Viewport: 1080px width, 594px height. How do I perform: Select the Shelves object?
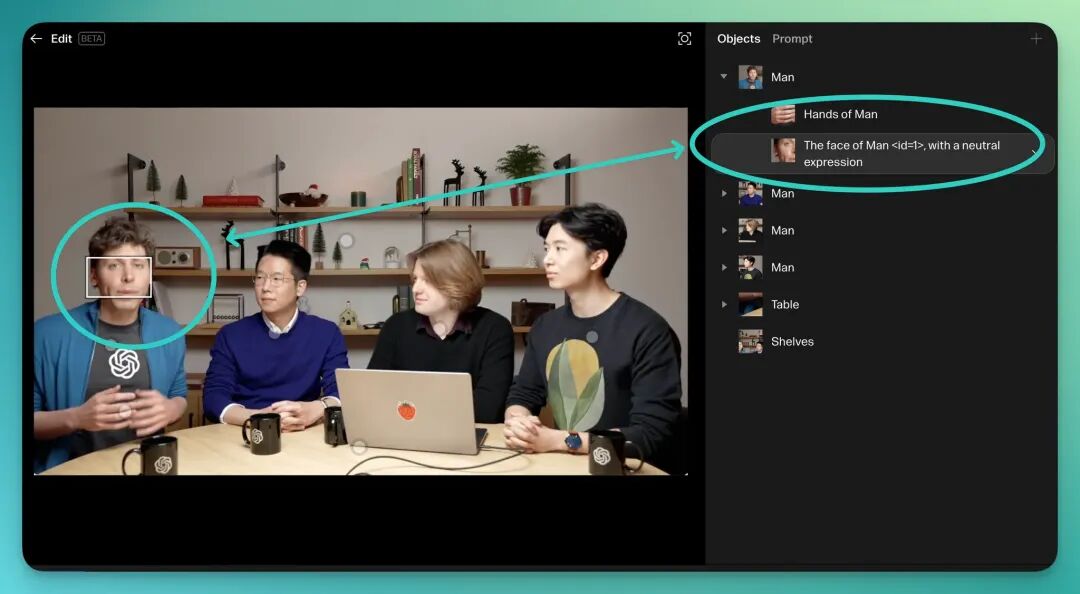point(791,342)
